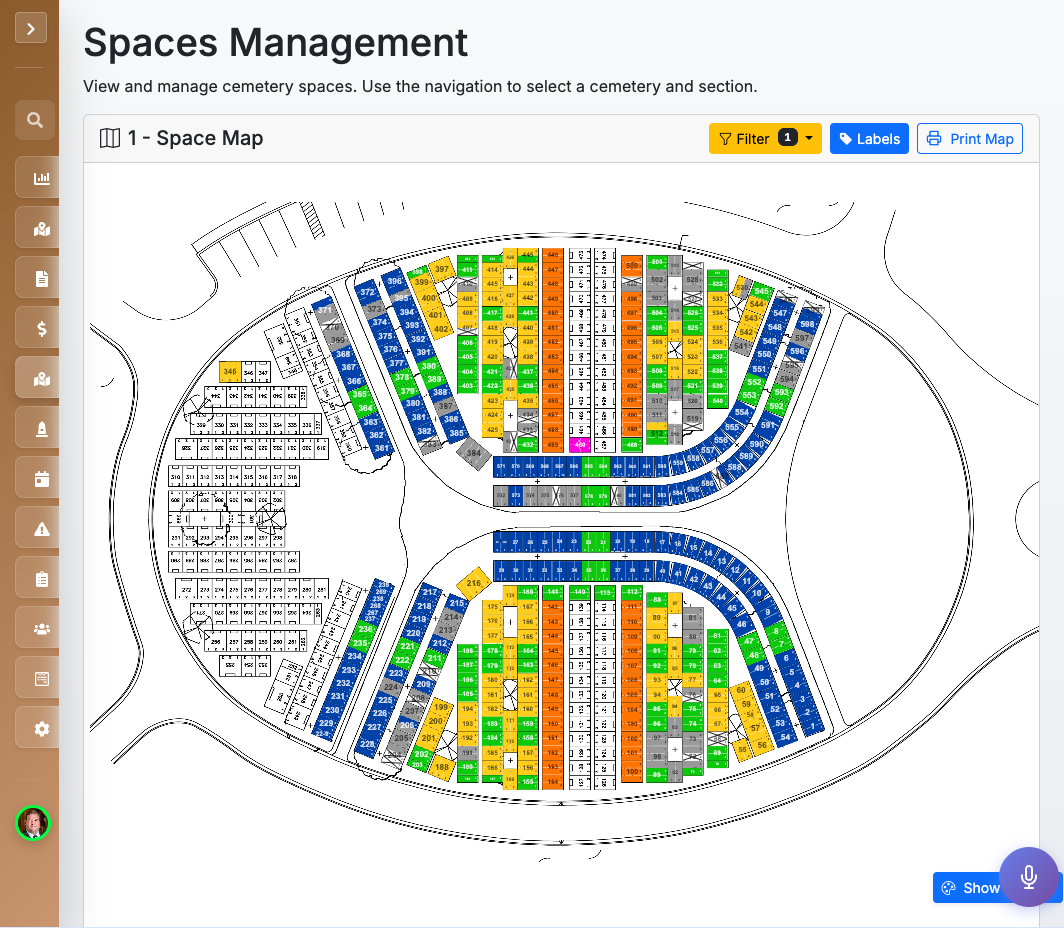Screen dimensions: 1064x928
Task: Open the search panel in the sidebar
Action: 35,119
